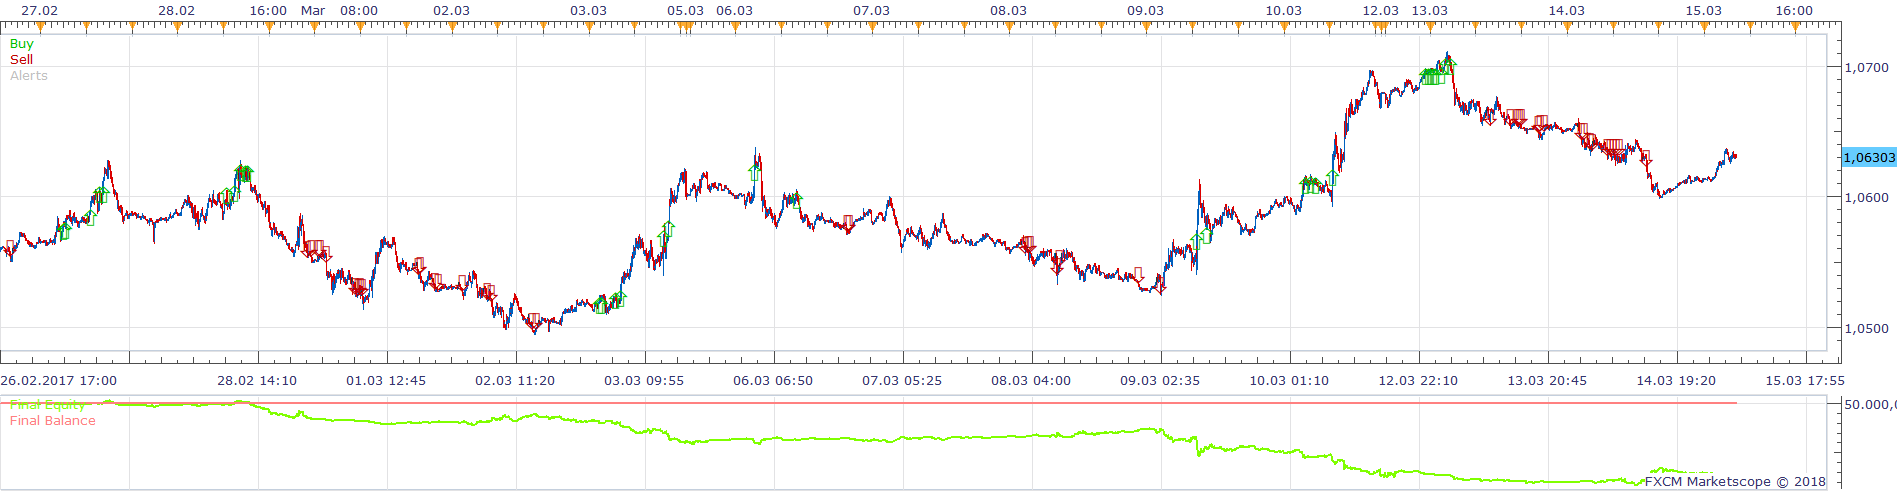Click the Final Balance legend label
1899x491 pixels.
coord(53,421)
